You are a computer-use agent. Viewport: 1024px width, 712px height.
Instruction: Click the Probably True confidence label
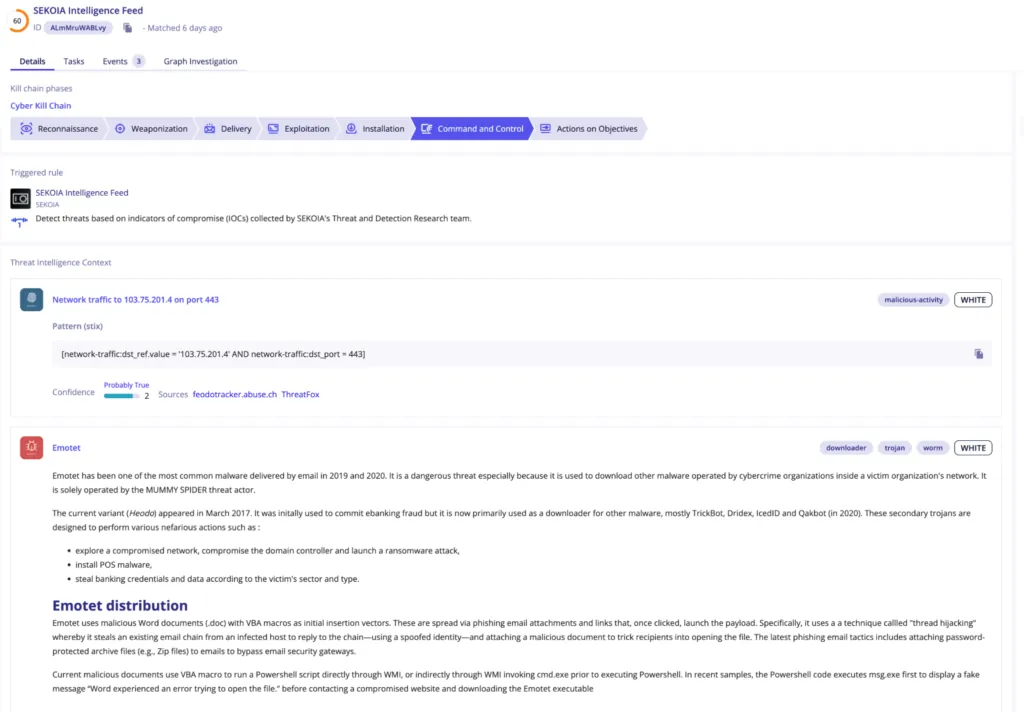[126, 385]
